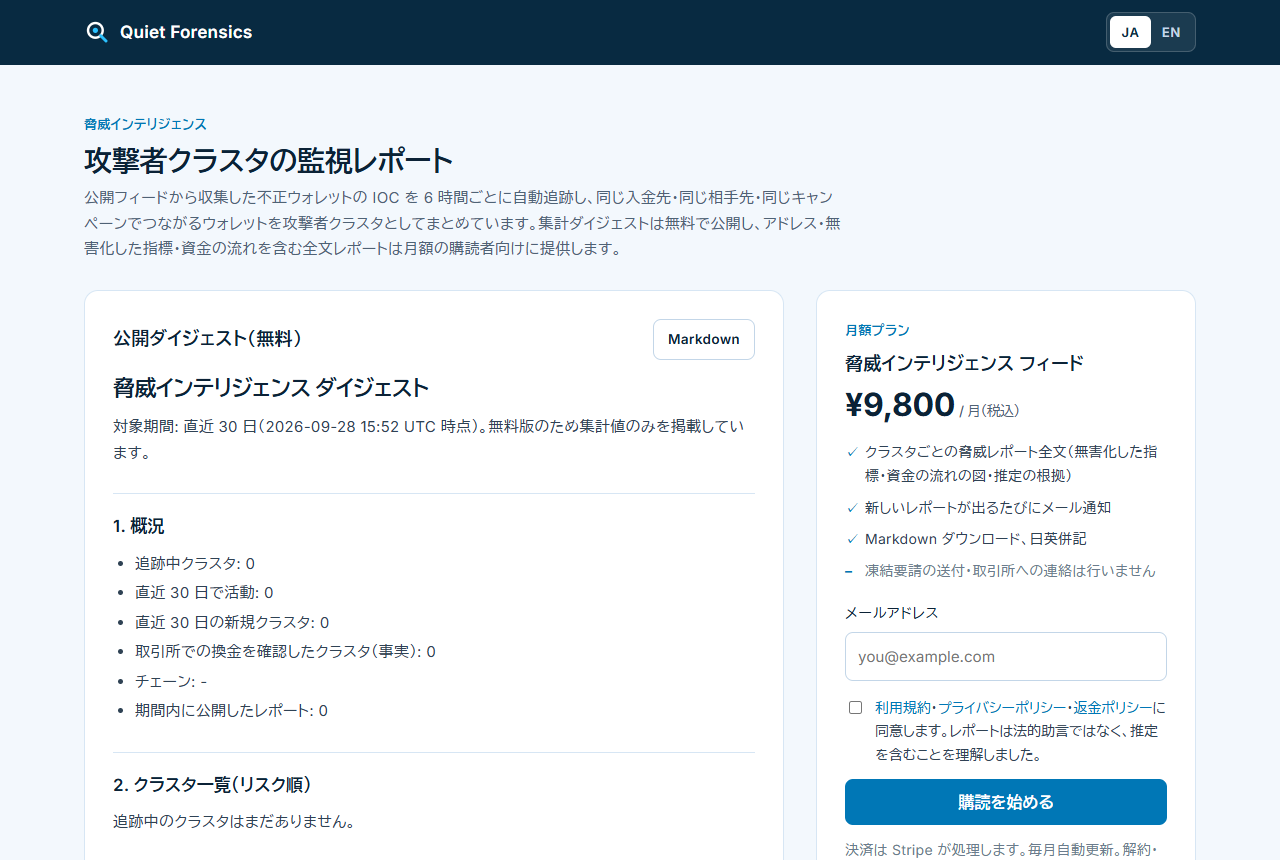Switch language to EN

pyautogui.click(x=1171, y=32)
